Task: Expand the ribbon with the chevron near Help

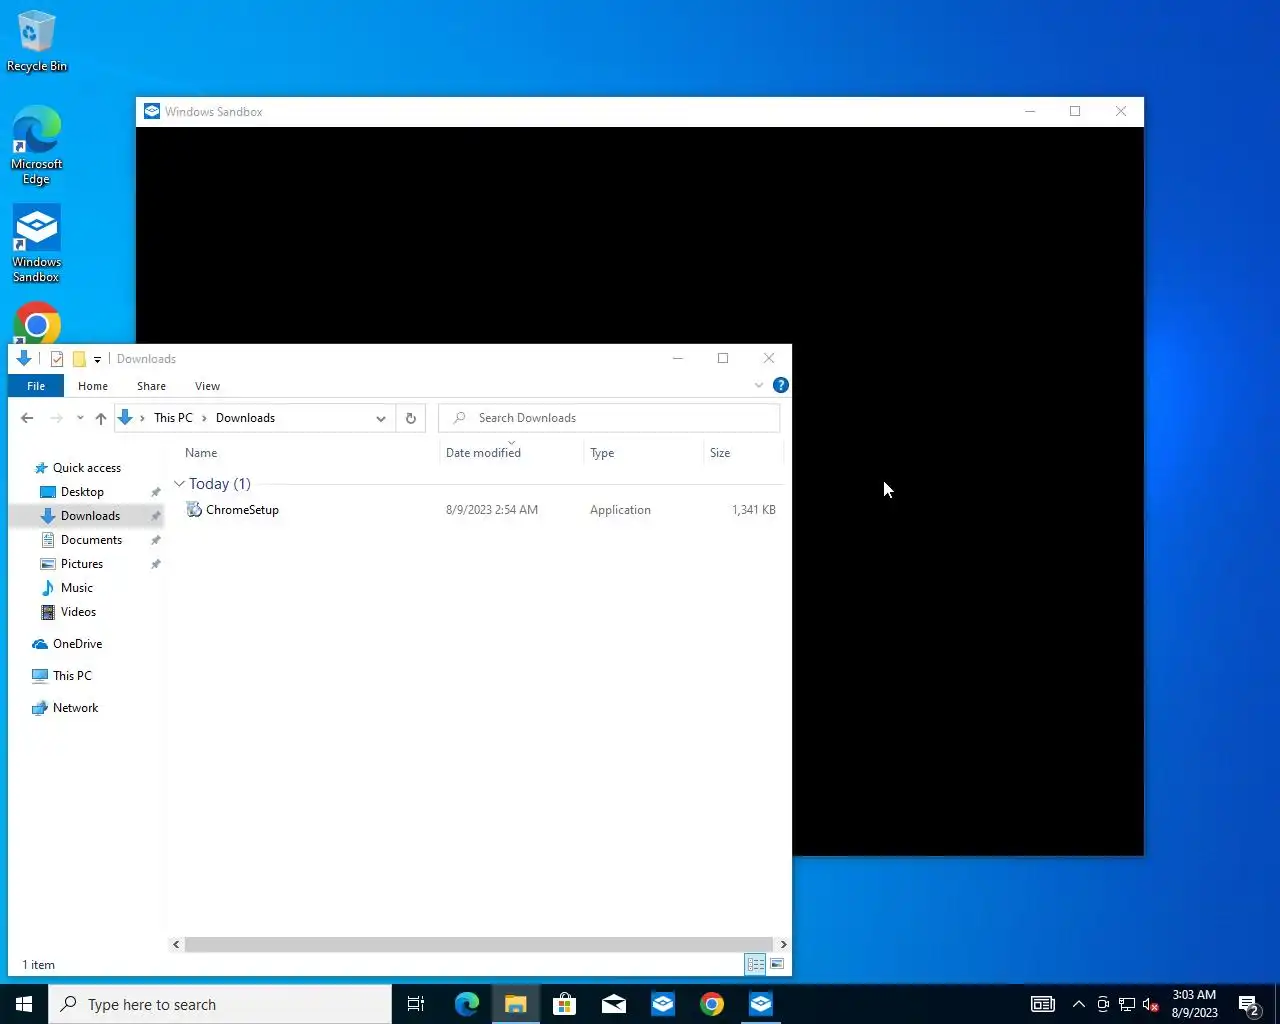Action: 758,385
